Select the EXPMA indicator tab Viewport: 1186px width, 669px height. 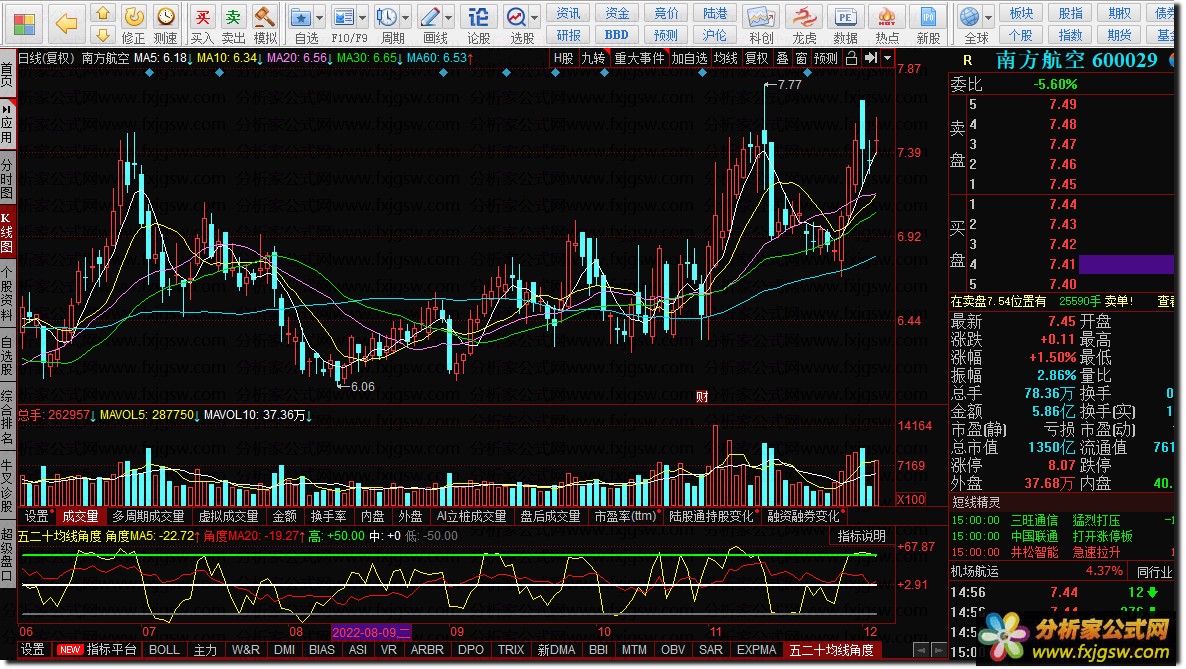756,650
